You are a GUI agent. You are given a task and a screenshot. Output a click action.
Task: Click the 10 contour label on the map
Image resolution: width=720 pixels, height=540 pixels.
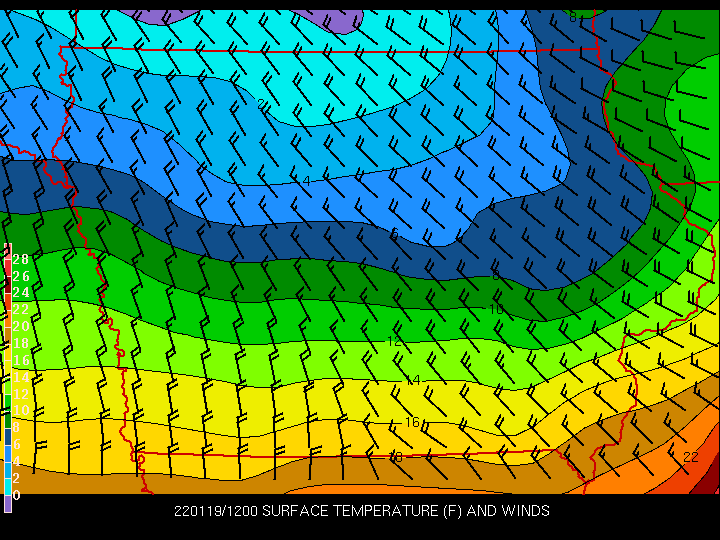point(496,309)
